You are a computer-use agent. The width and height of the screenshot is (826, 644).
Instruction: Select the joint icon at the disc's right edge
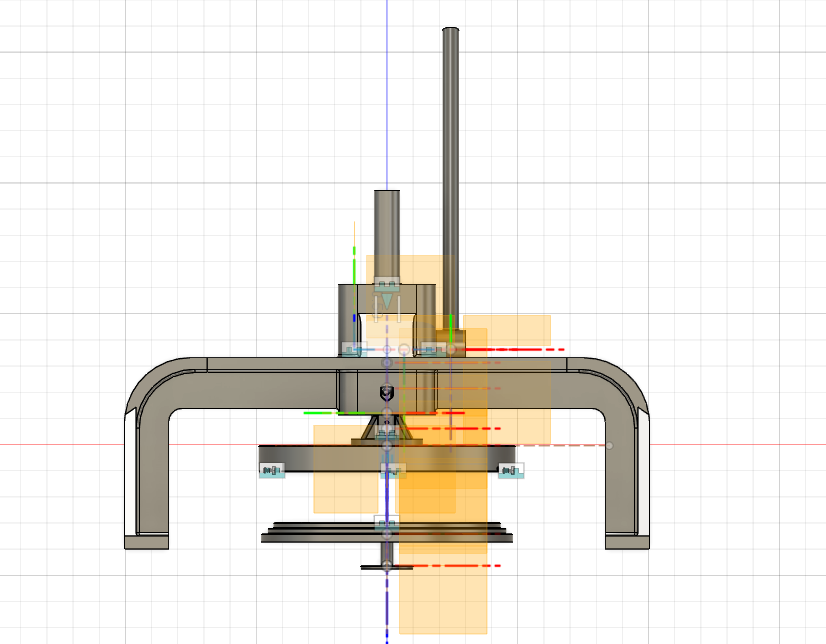click(511, 470)
